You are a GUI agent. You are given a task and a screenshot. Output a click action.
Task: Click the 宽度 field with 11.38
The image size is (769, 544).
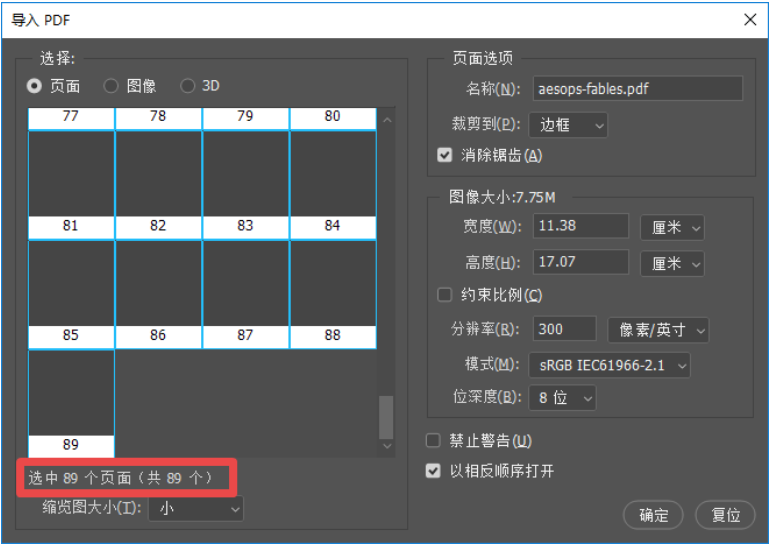[x=581, y=226]
